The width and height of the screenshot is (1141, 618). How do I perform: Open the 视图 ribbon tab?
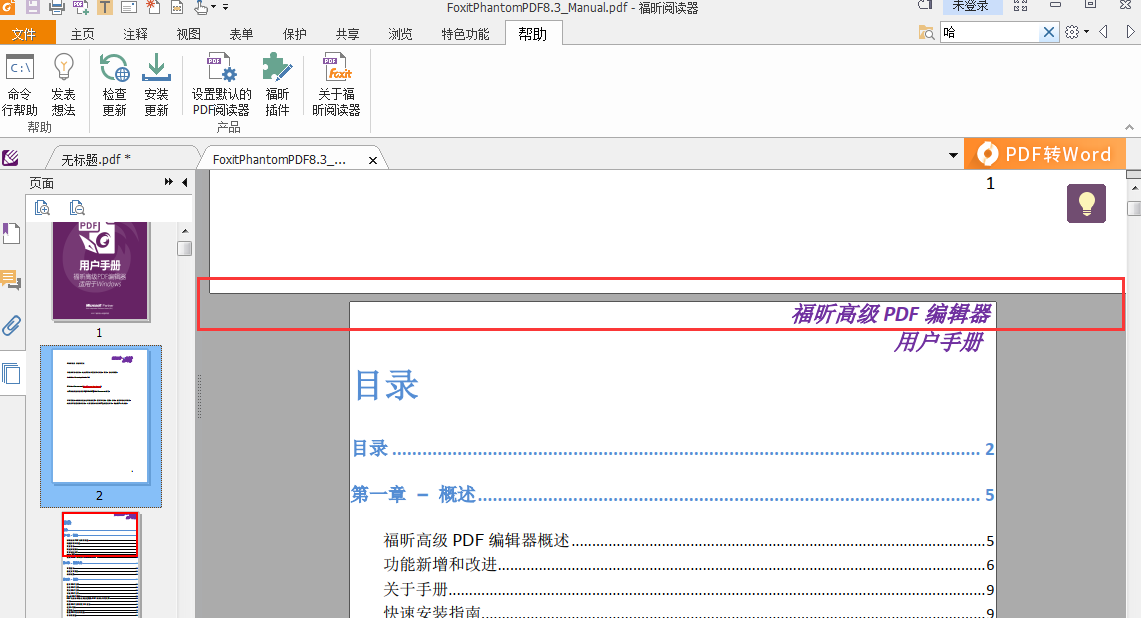(188, 34)
